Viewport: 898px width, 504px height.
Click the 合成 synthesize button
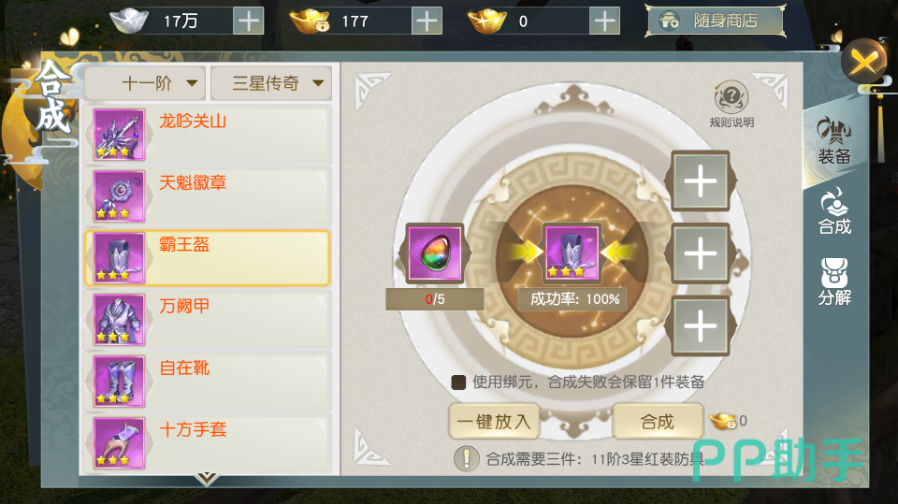click(x=657, y=422)
